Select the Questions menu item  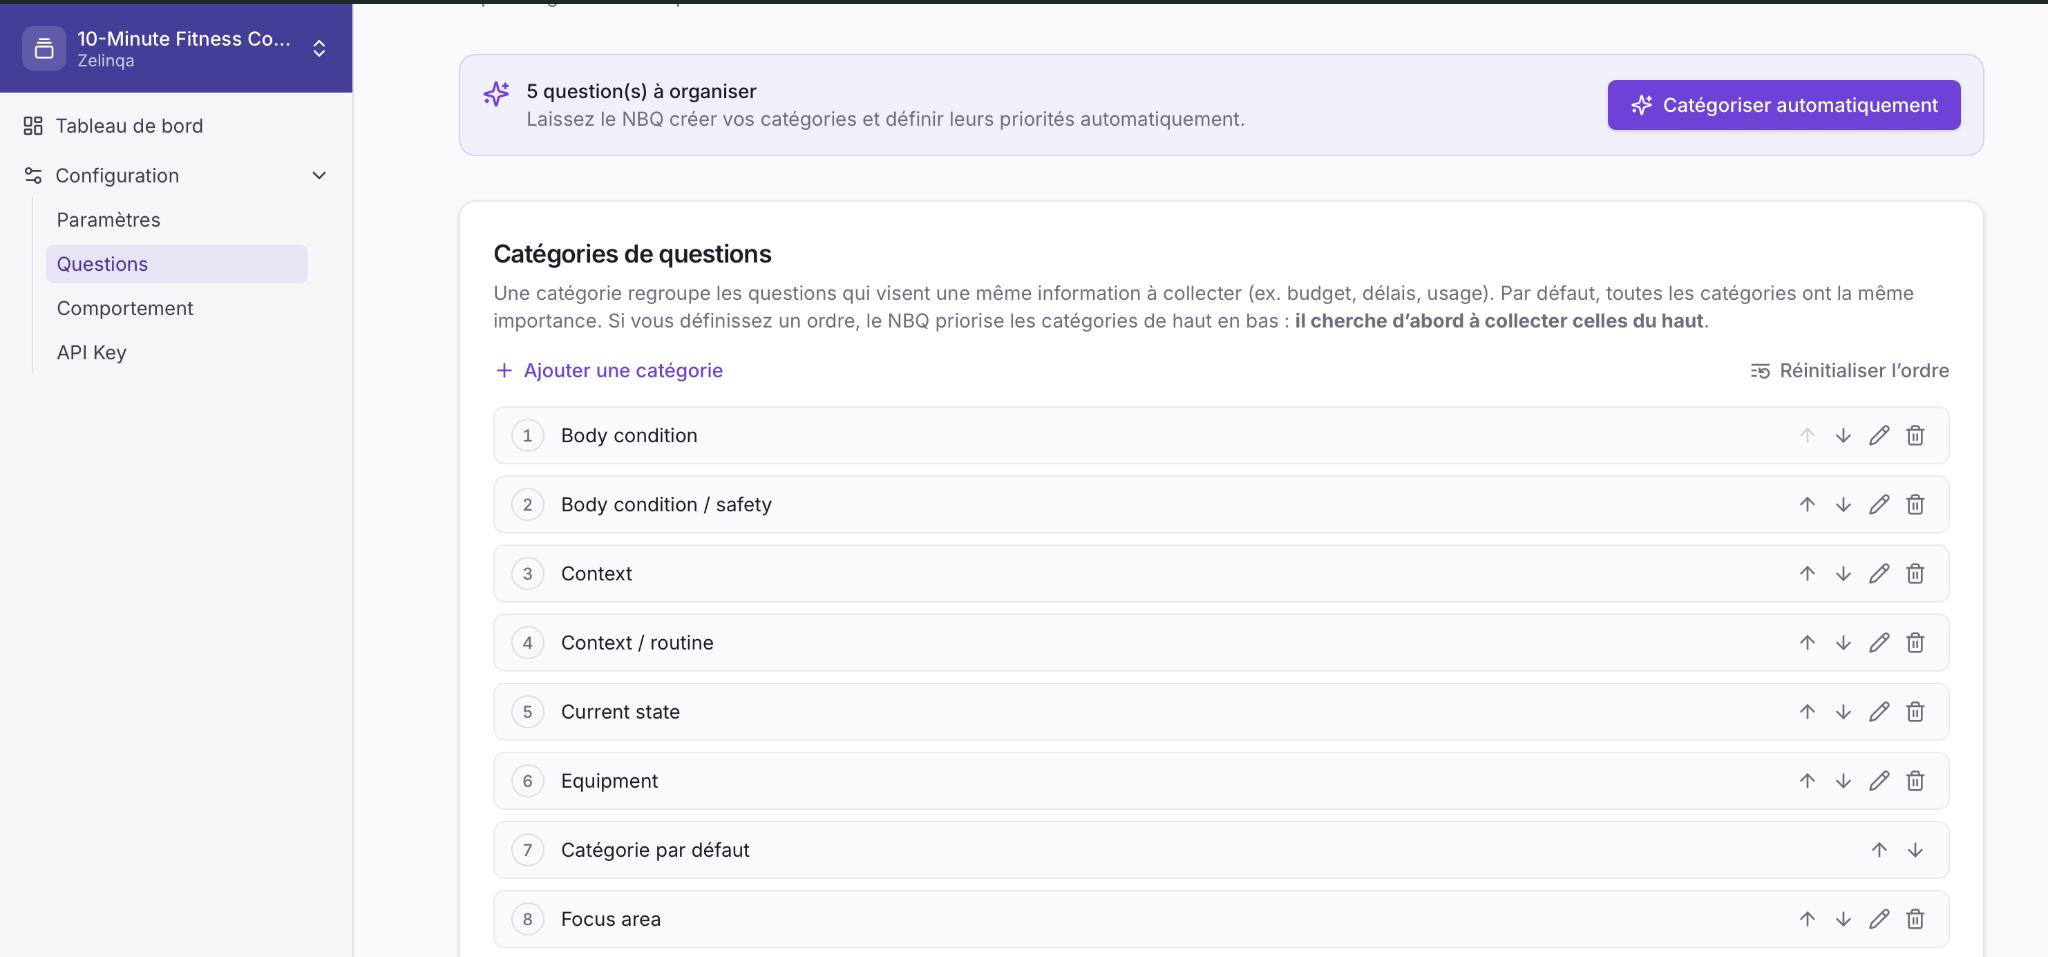(x=176, y=263)
